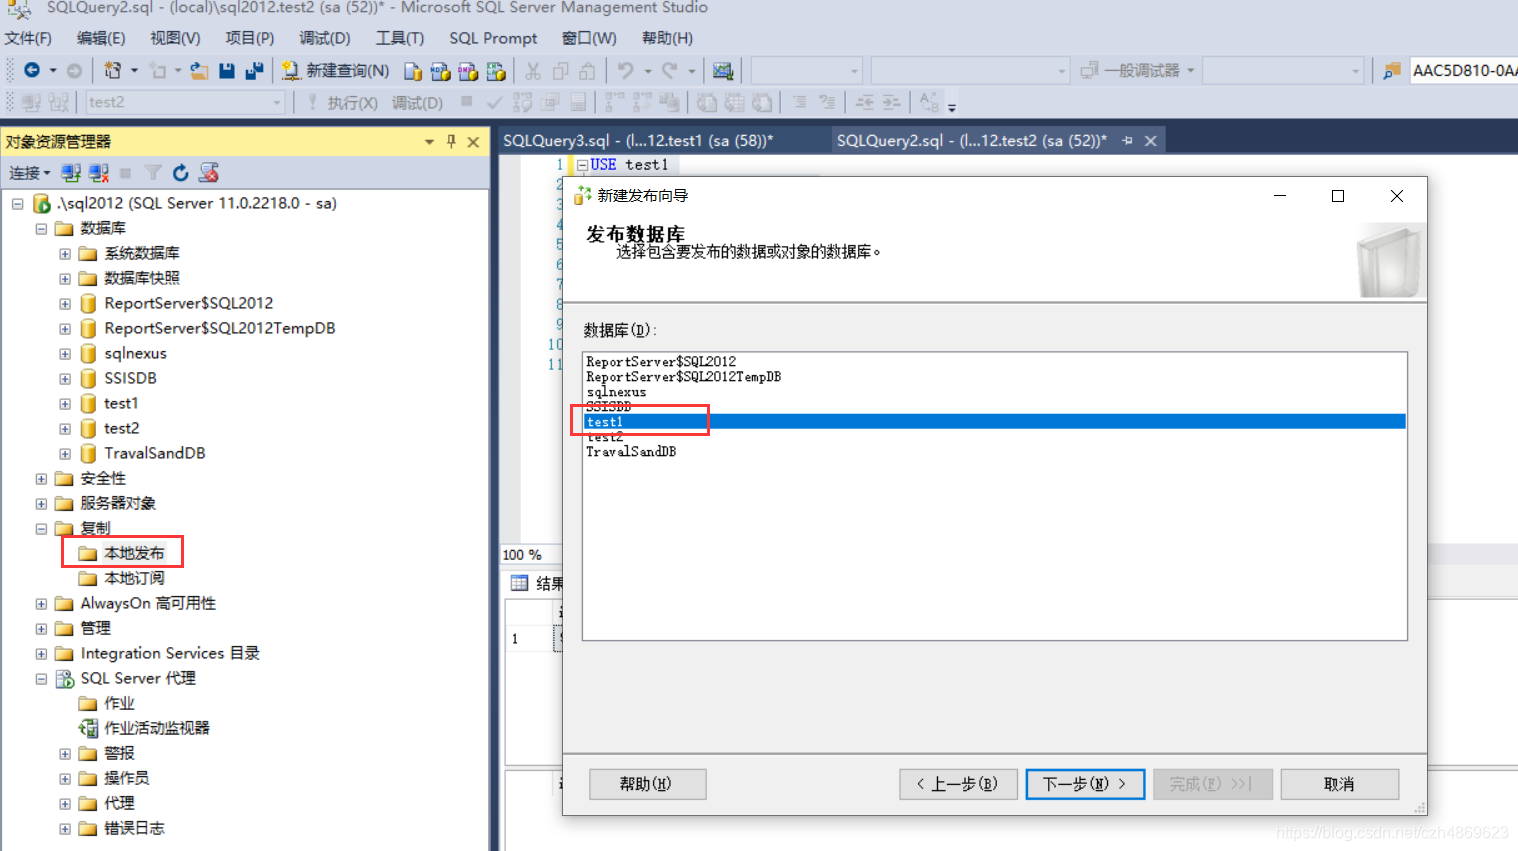Select the TravalSandDB database tree item
Image resolution: width=1518 pixels, height=851 pixels.
click(154, 453)
